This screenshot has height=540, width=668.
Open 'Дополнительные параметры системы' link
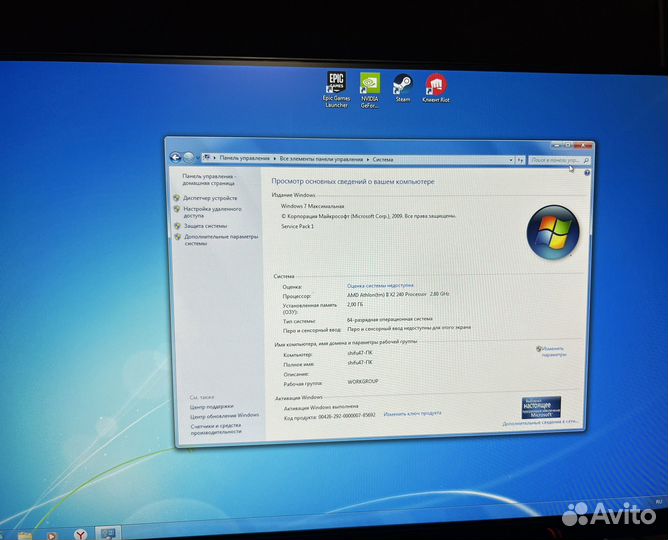point(221,240)
